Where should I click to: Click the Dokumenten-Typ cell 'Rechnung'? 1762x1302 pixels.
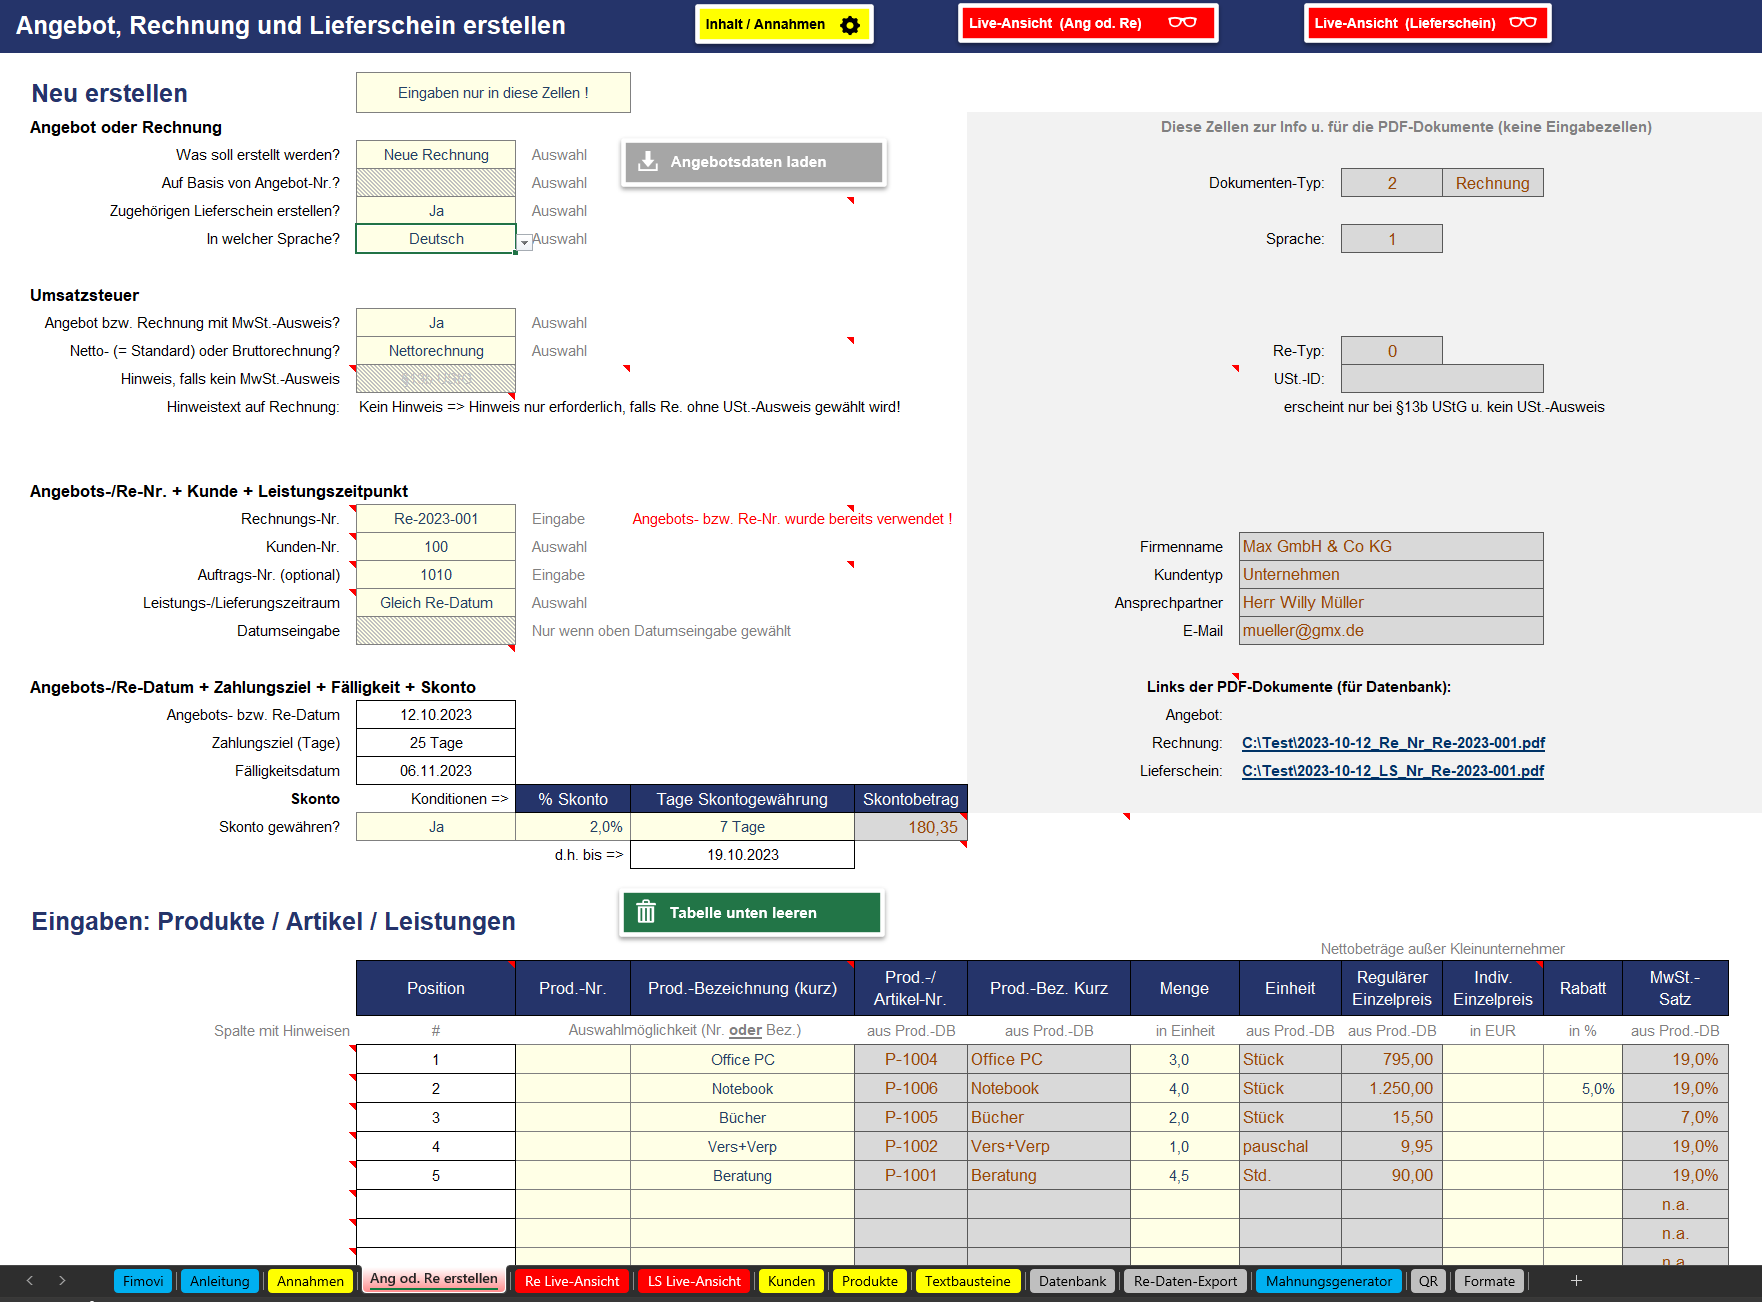(x=1493, y=183)
